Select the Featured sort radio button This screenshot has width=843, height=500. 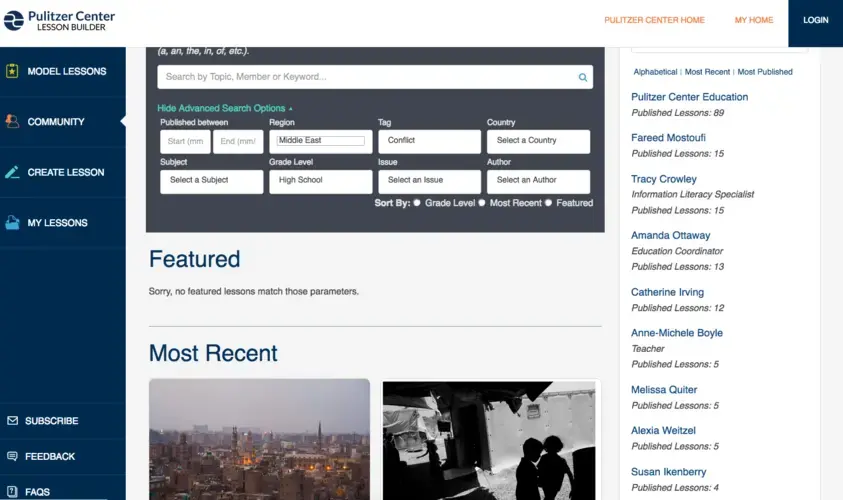(548, 203)
